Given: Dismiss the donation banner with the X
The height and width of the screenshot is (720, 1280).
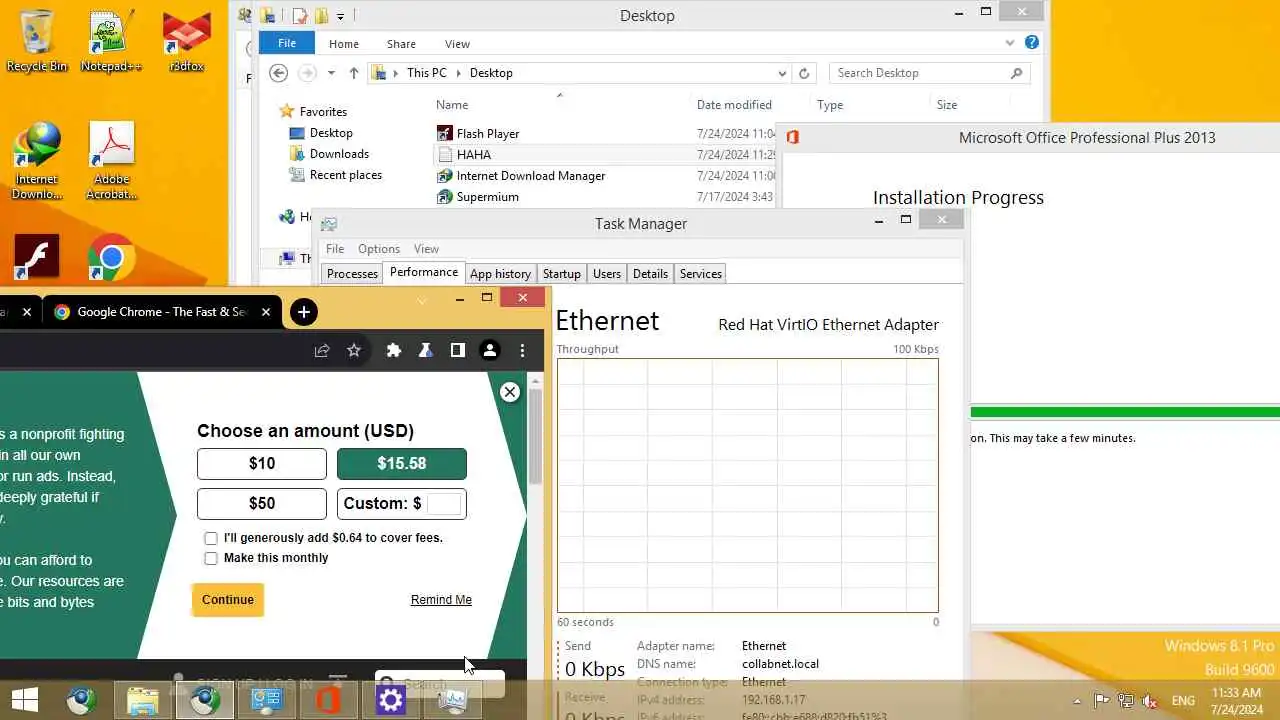Looking at the screenshot, I should tap(510, 392).
